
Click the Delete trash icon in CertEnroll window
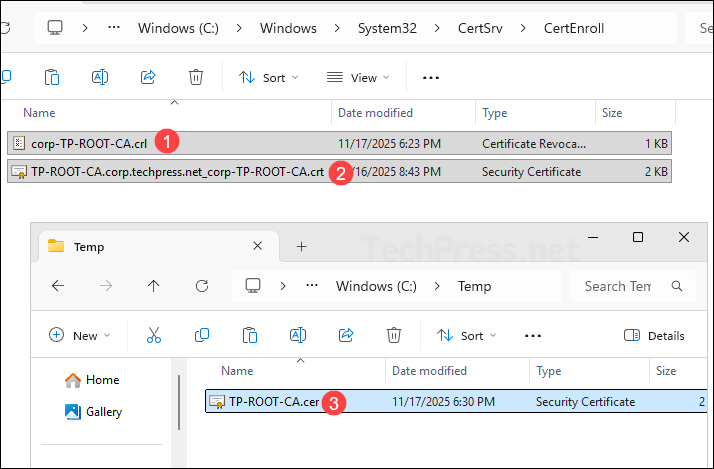196,77
